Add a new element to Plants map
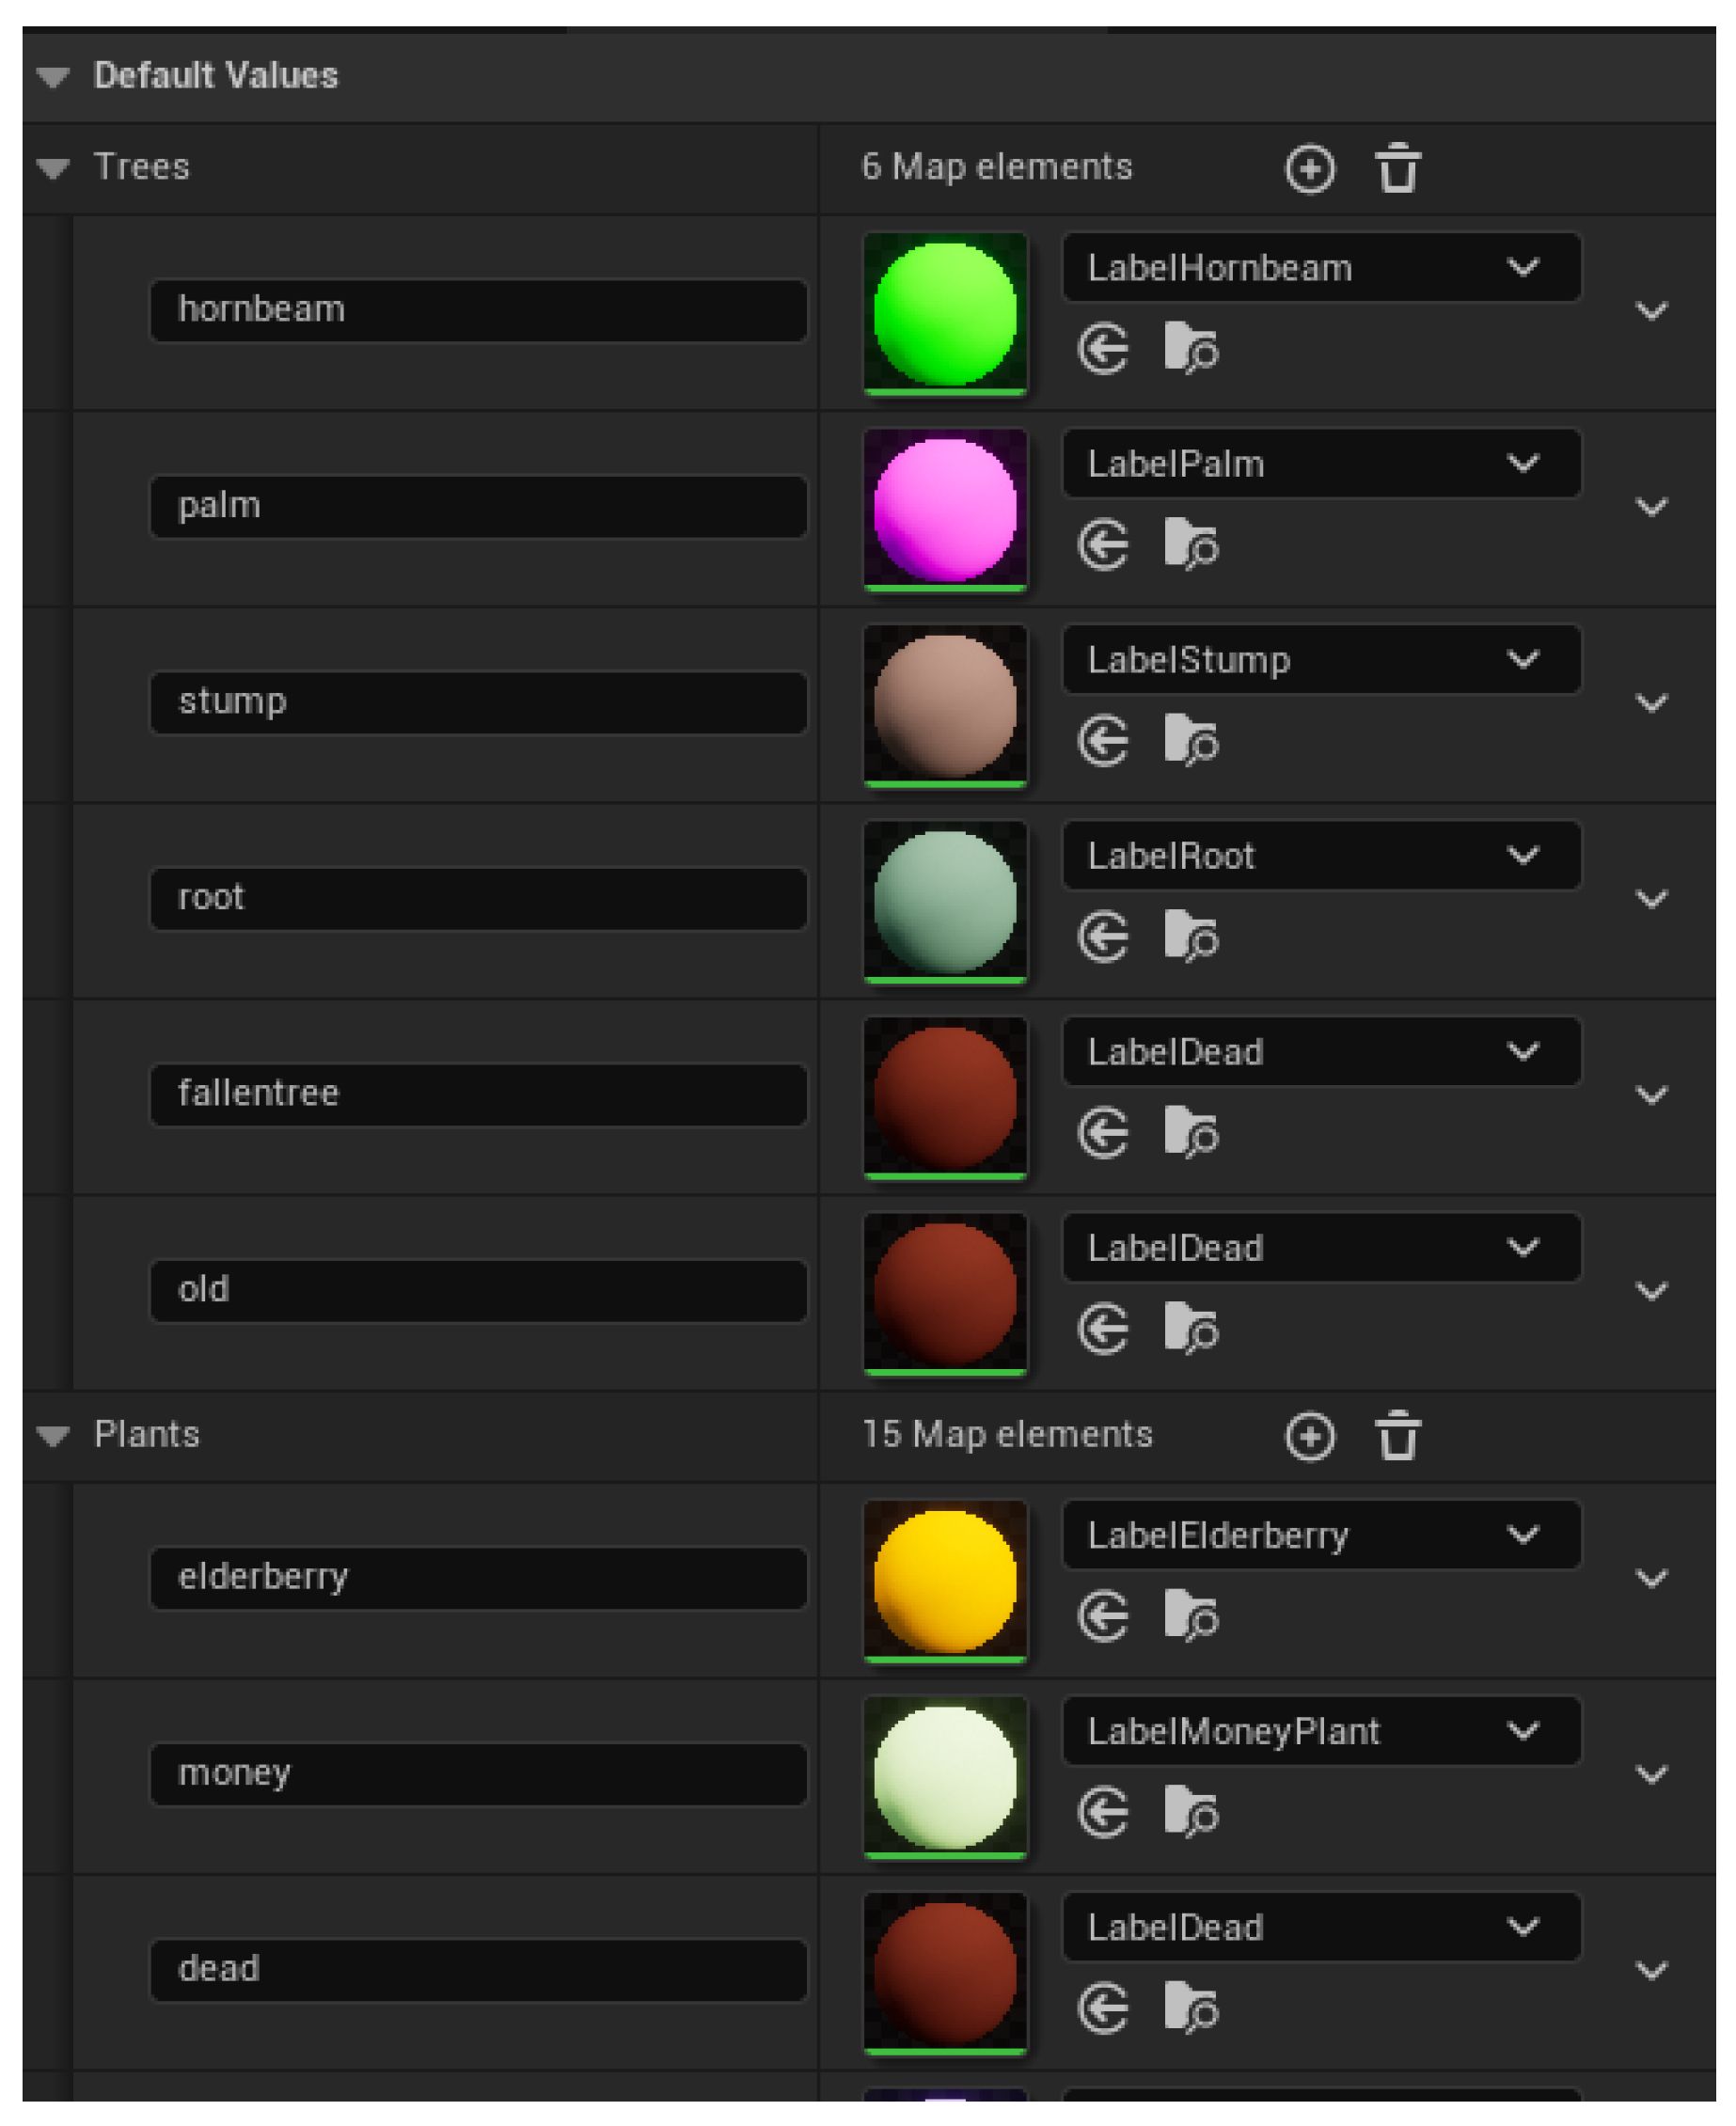Image resolution: width=1736 pixels, height=2126 pixels. point(1309,1436)
